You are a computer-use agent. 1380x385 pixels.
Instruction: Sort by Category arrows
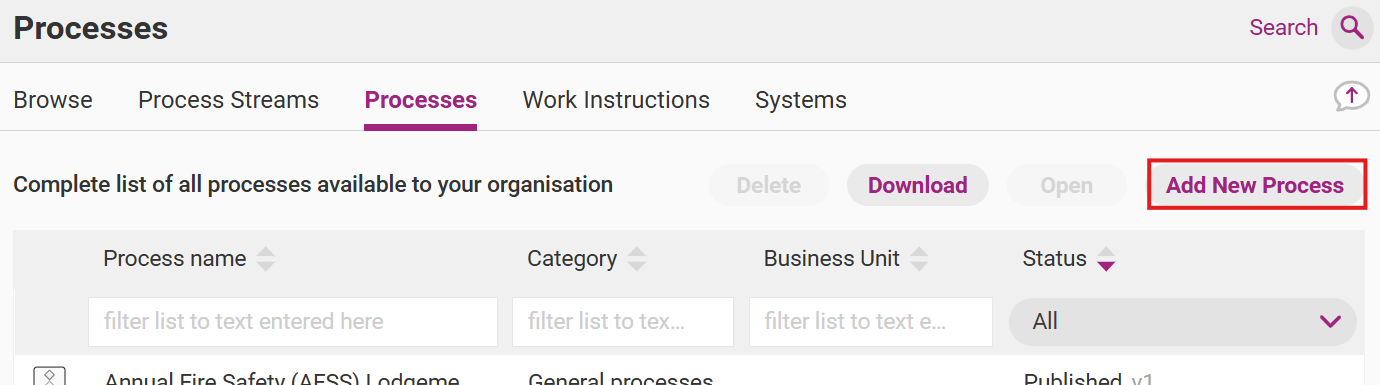tap(636, 259)
